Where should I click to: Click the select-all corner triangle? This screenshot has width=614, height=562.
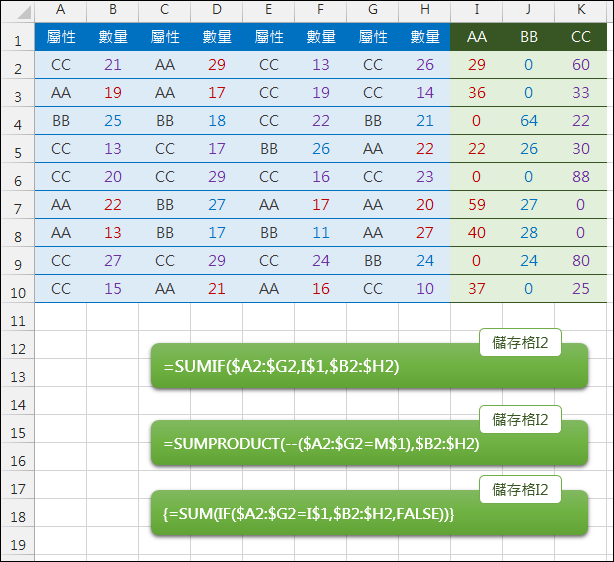pyautogui.click(x=23, y=13)
